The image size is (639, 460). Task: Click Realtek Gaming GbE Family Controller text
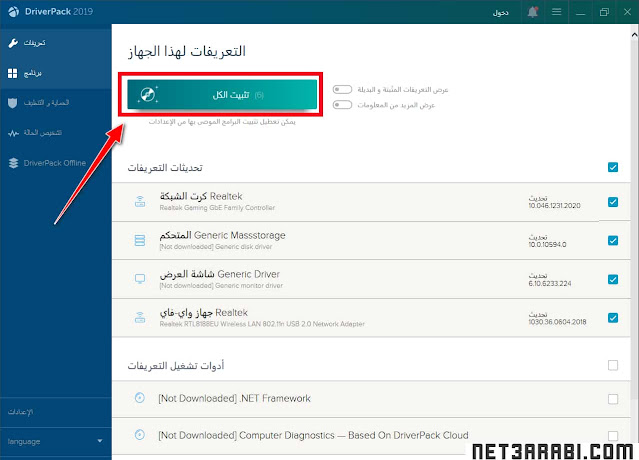[217, 208]
